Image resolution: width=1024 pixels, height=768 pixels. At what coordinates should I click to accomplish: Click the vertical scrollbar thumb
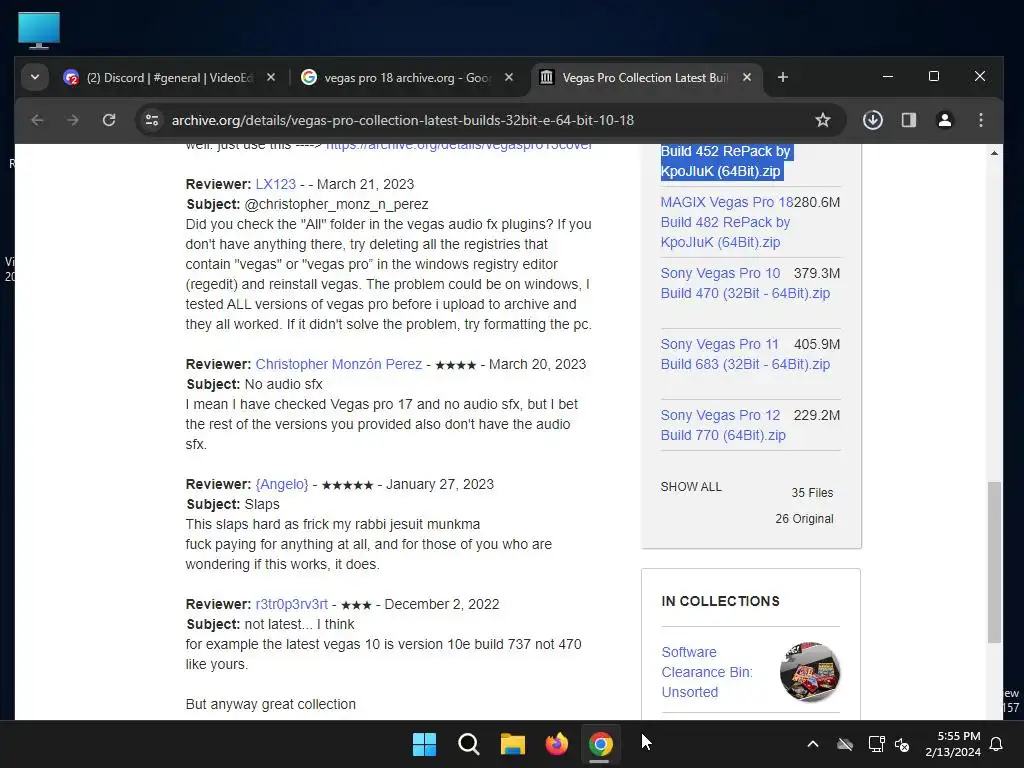coord(994,562)
